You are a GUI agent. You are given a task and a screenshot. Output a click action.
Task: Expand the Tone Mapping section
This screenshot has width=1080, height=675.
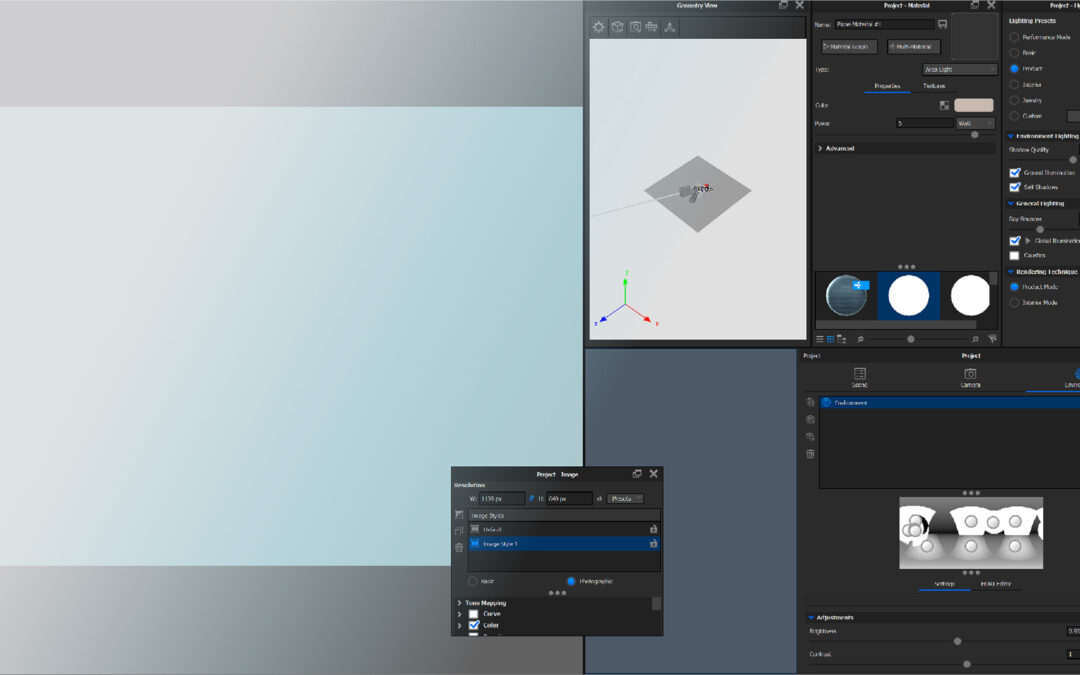pyautogui.click(x=459, y=603)
